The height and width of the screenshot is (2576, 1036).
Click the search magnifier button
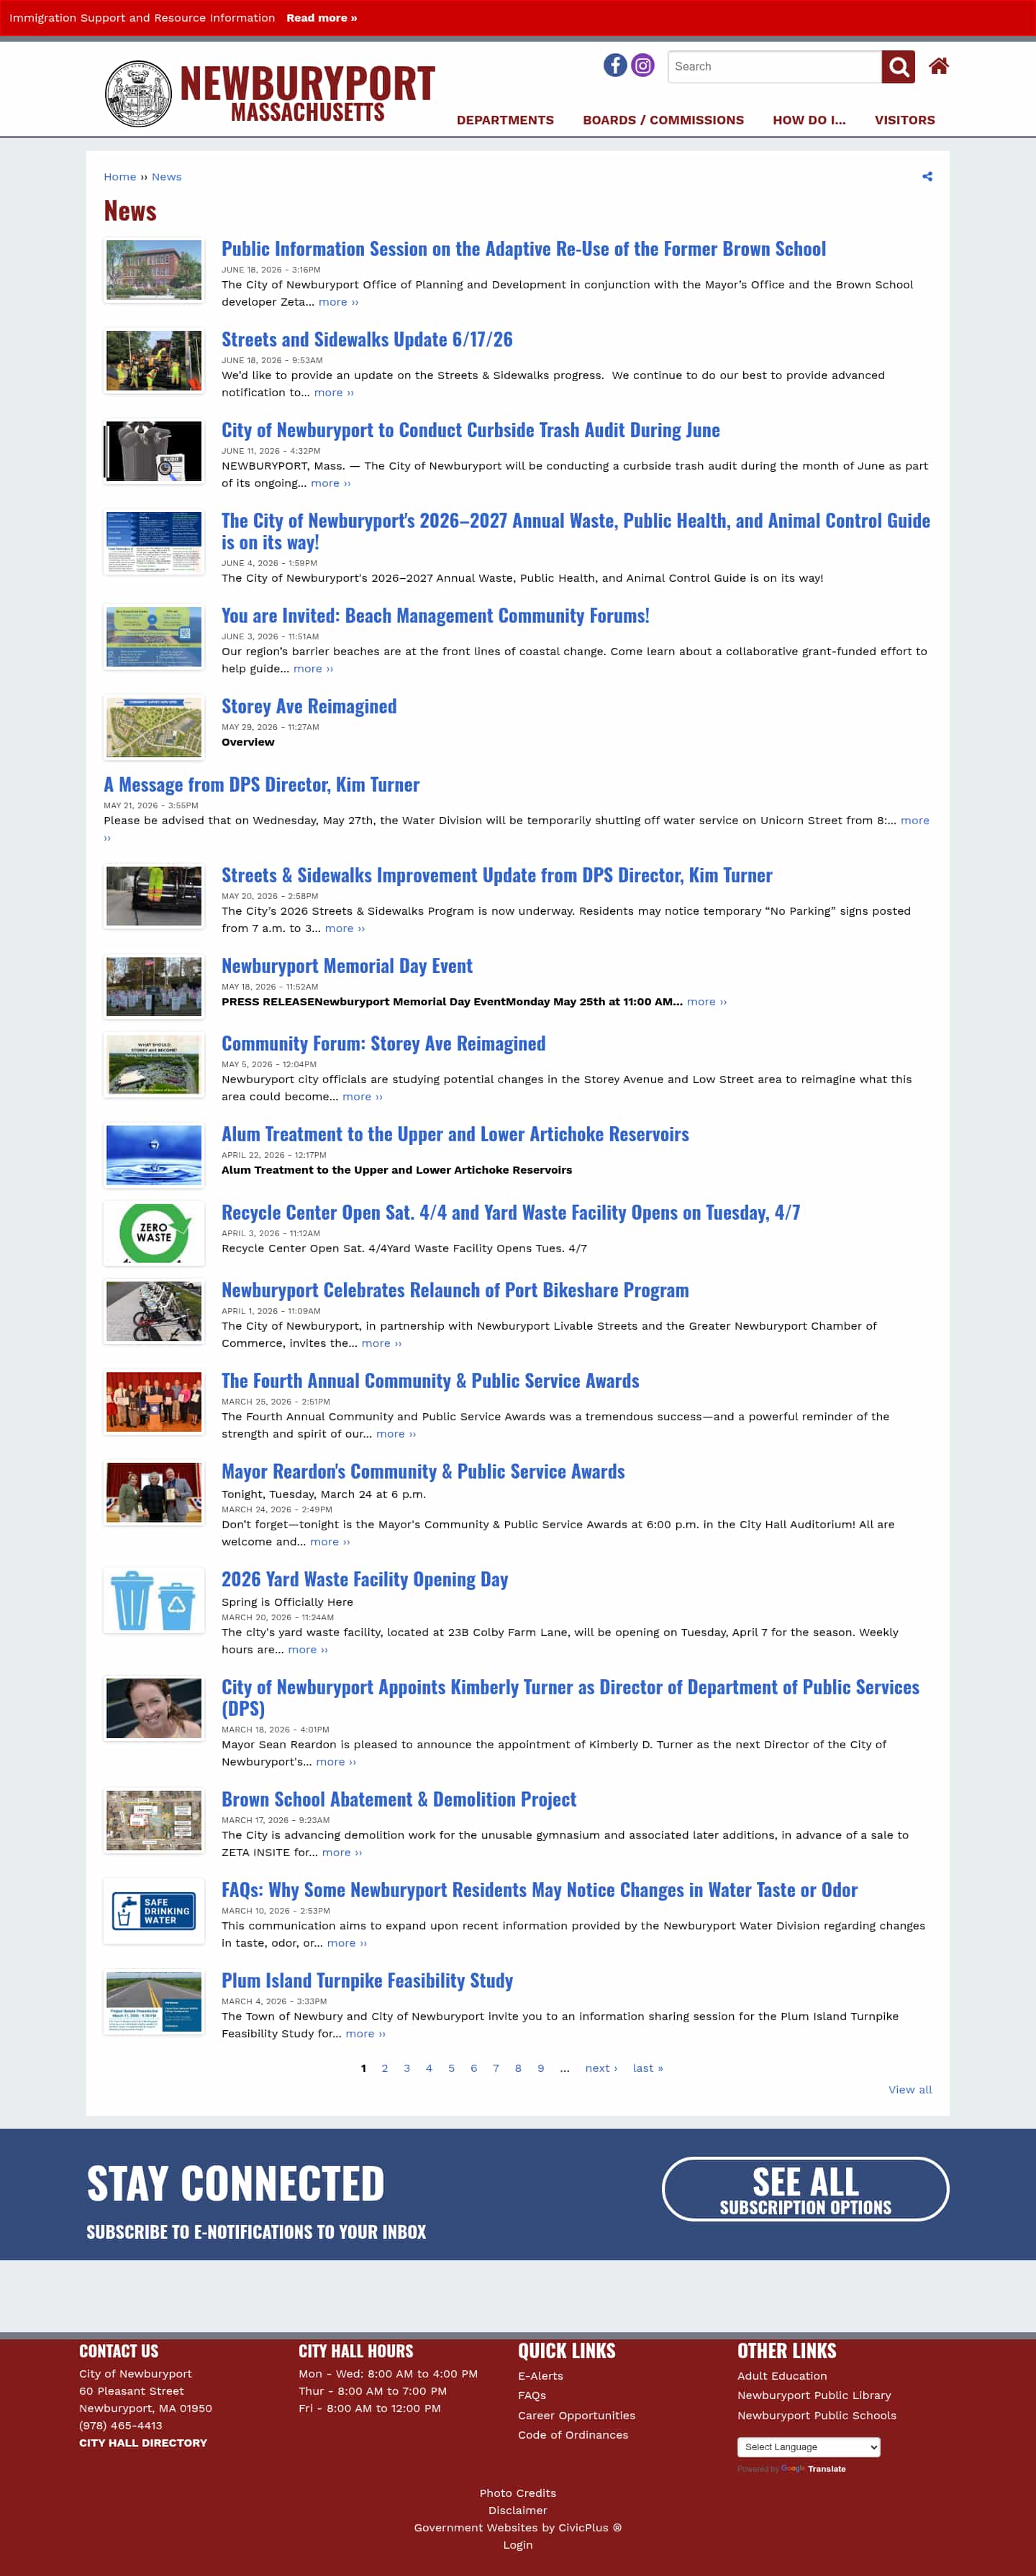coord(898,67)
